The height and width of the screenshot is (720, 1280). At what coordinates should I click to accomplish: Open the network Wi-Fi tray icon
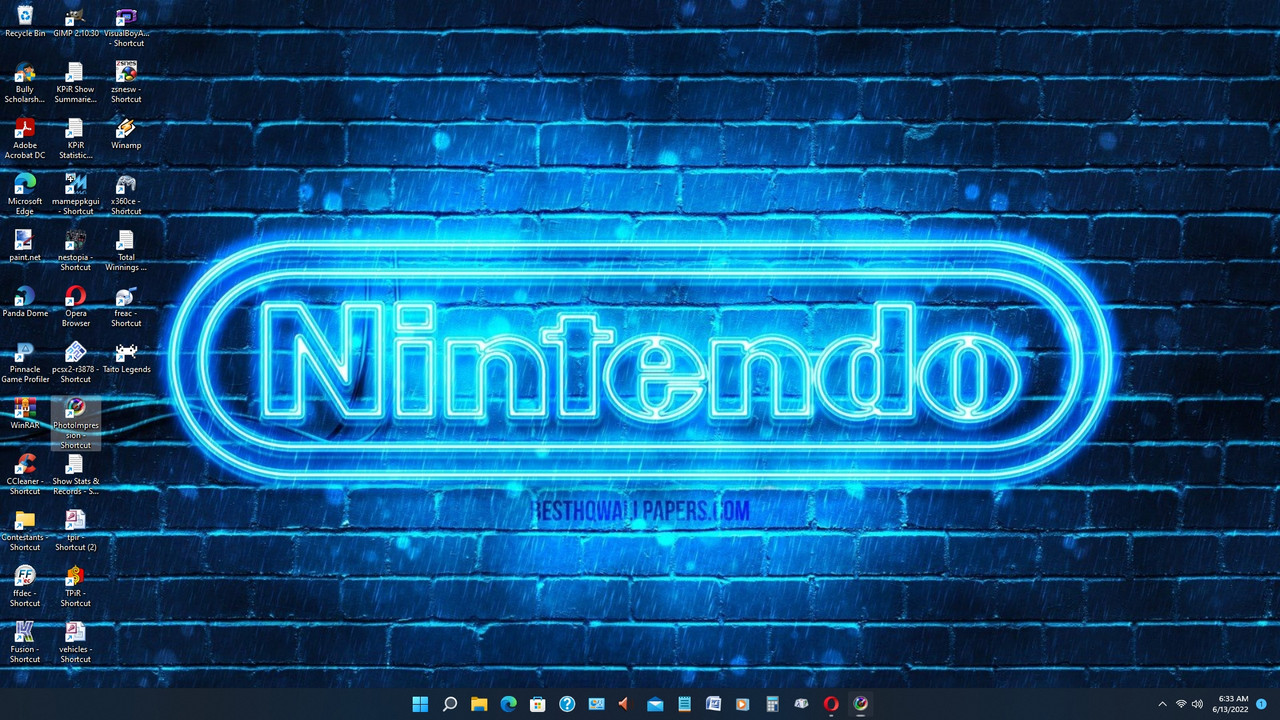tap(1181, 704)
